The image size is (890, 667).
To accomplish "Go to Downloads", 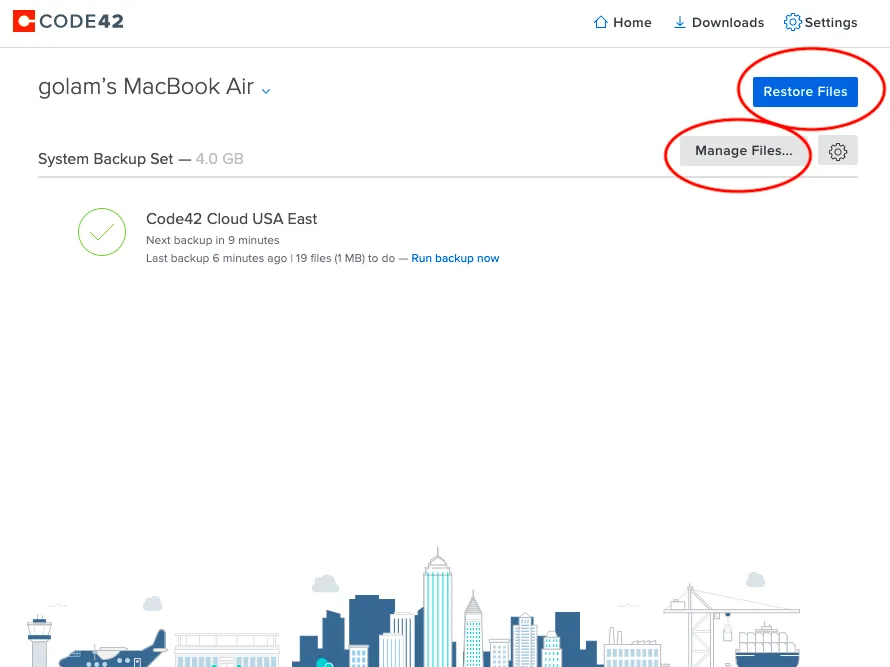I will coord(719,23).
